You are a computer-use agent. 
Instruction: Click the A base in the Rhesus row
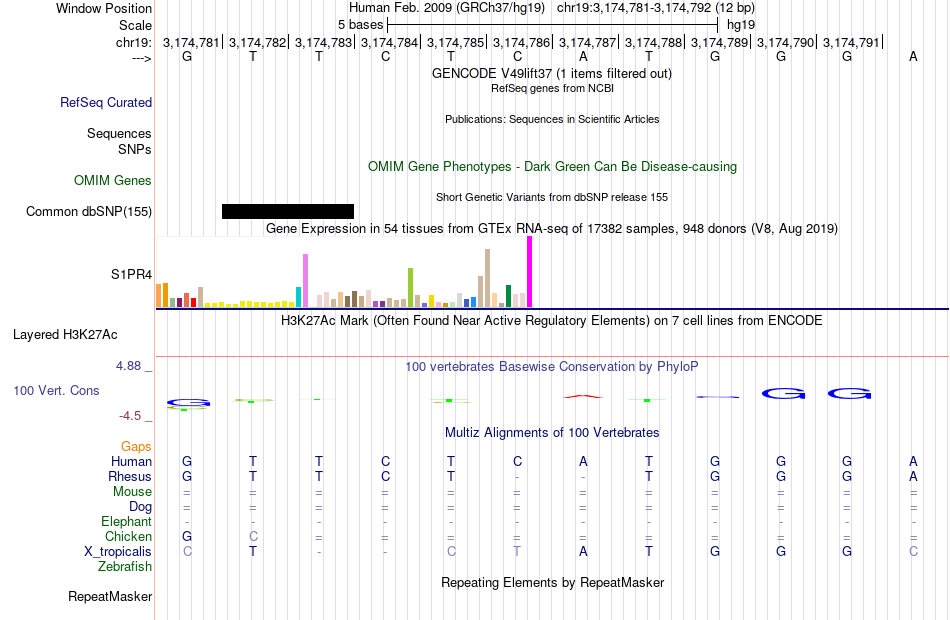[913, 477]
